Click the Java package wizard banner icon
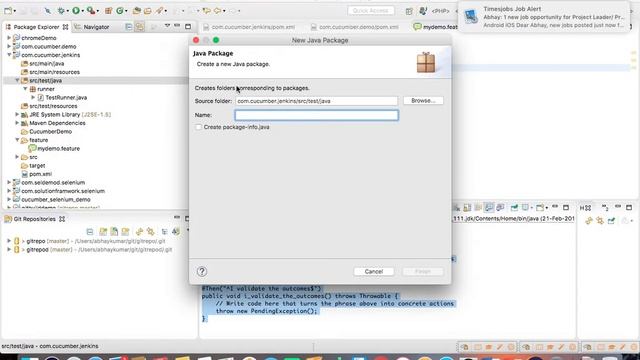 426,62
